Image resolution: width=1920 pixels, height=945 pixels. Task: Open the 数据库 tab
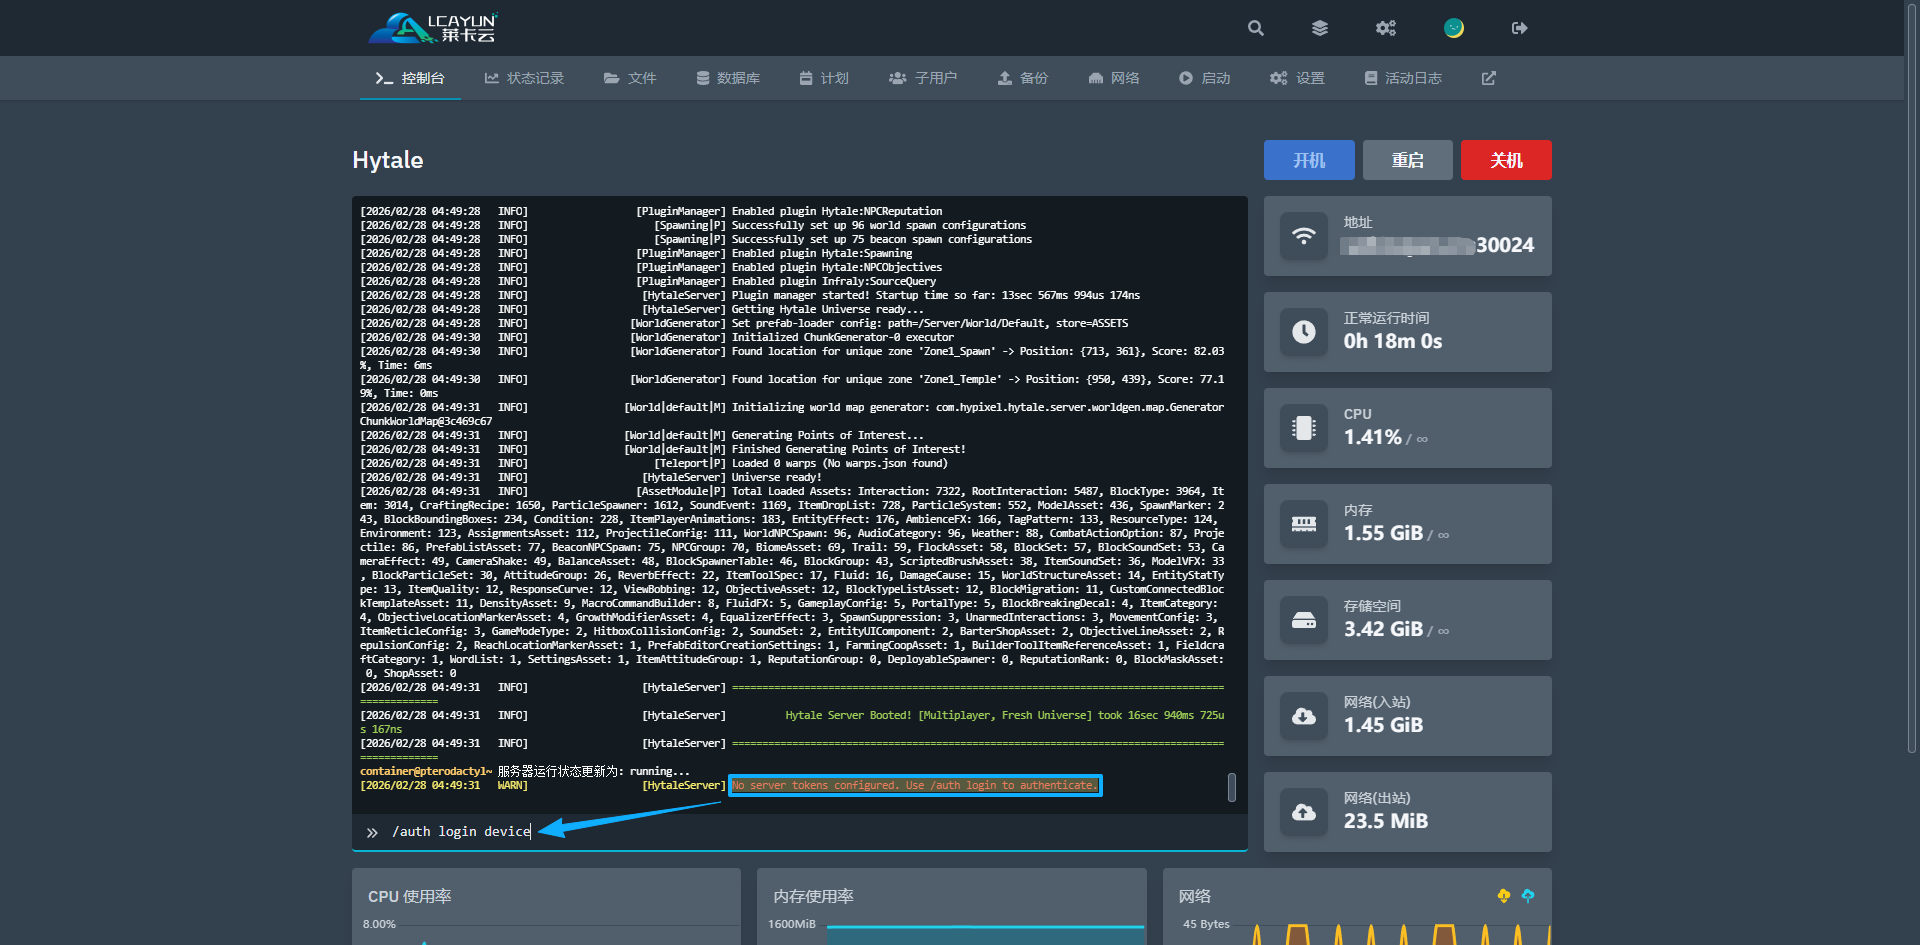[728, 78]
